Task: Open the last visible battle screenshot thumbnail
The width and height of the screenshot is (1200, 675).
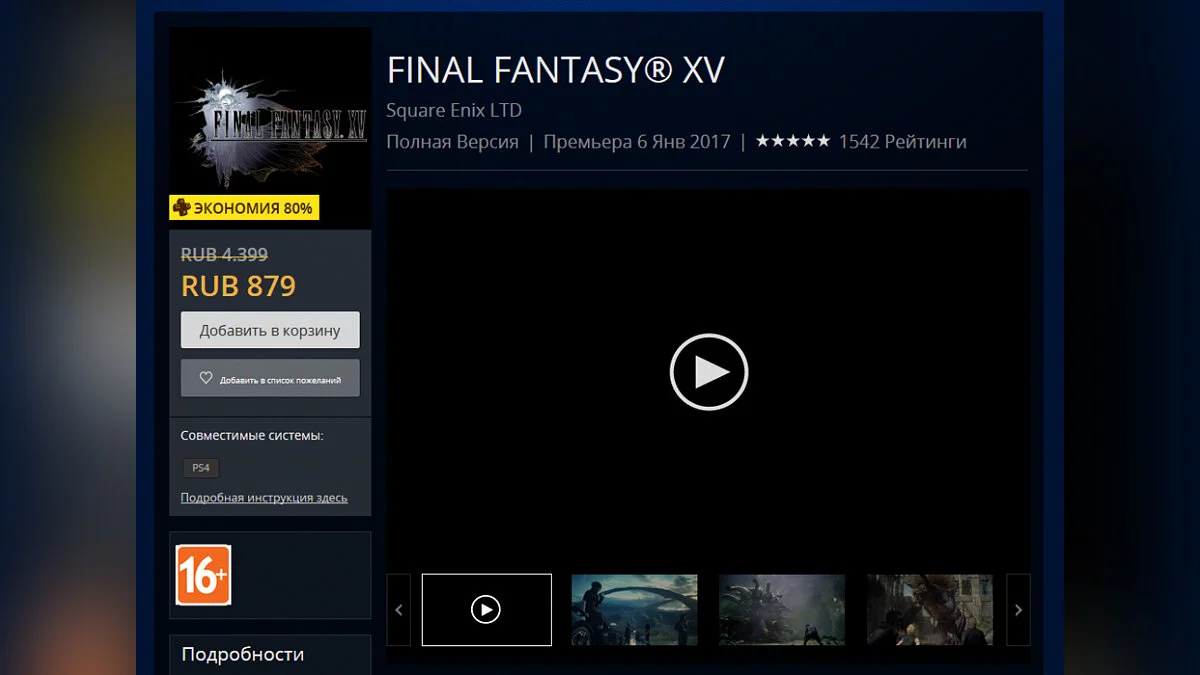Action: pyautogui.click(x=930, y=609)
